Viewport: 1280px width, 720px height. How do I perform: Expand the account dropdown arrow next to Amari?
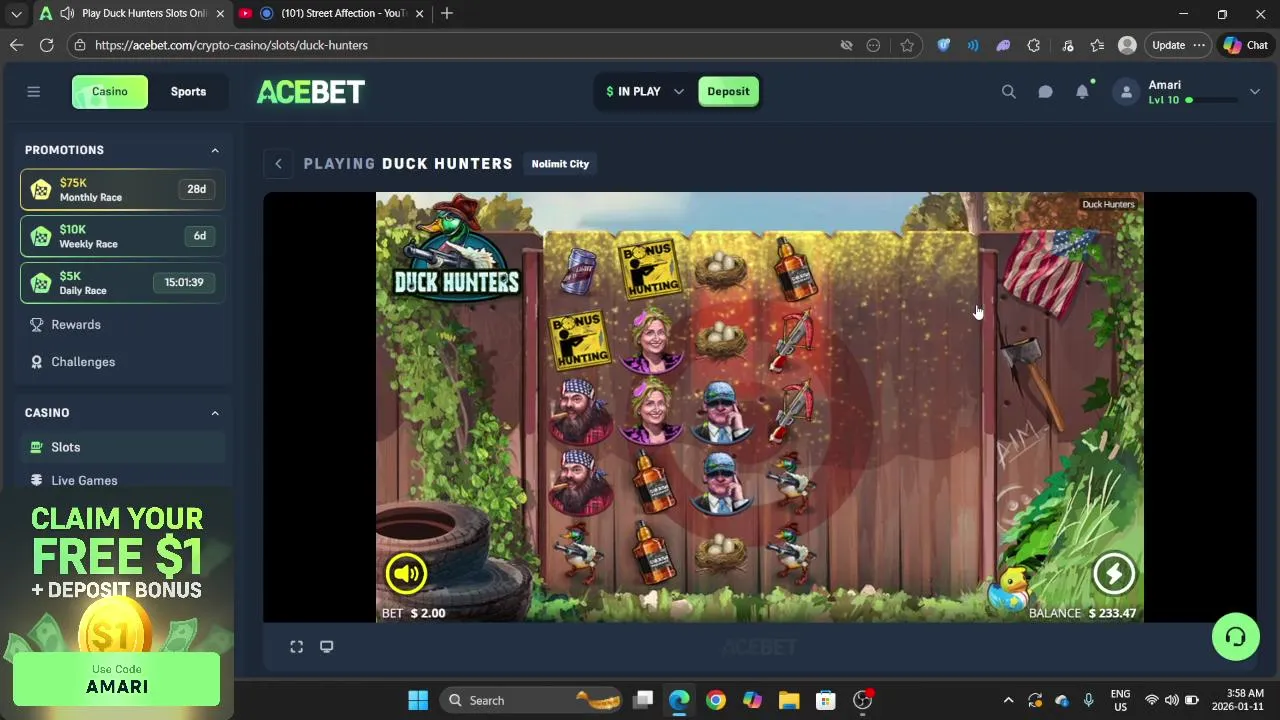pyautogui.click(x=1254, y=92)
